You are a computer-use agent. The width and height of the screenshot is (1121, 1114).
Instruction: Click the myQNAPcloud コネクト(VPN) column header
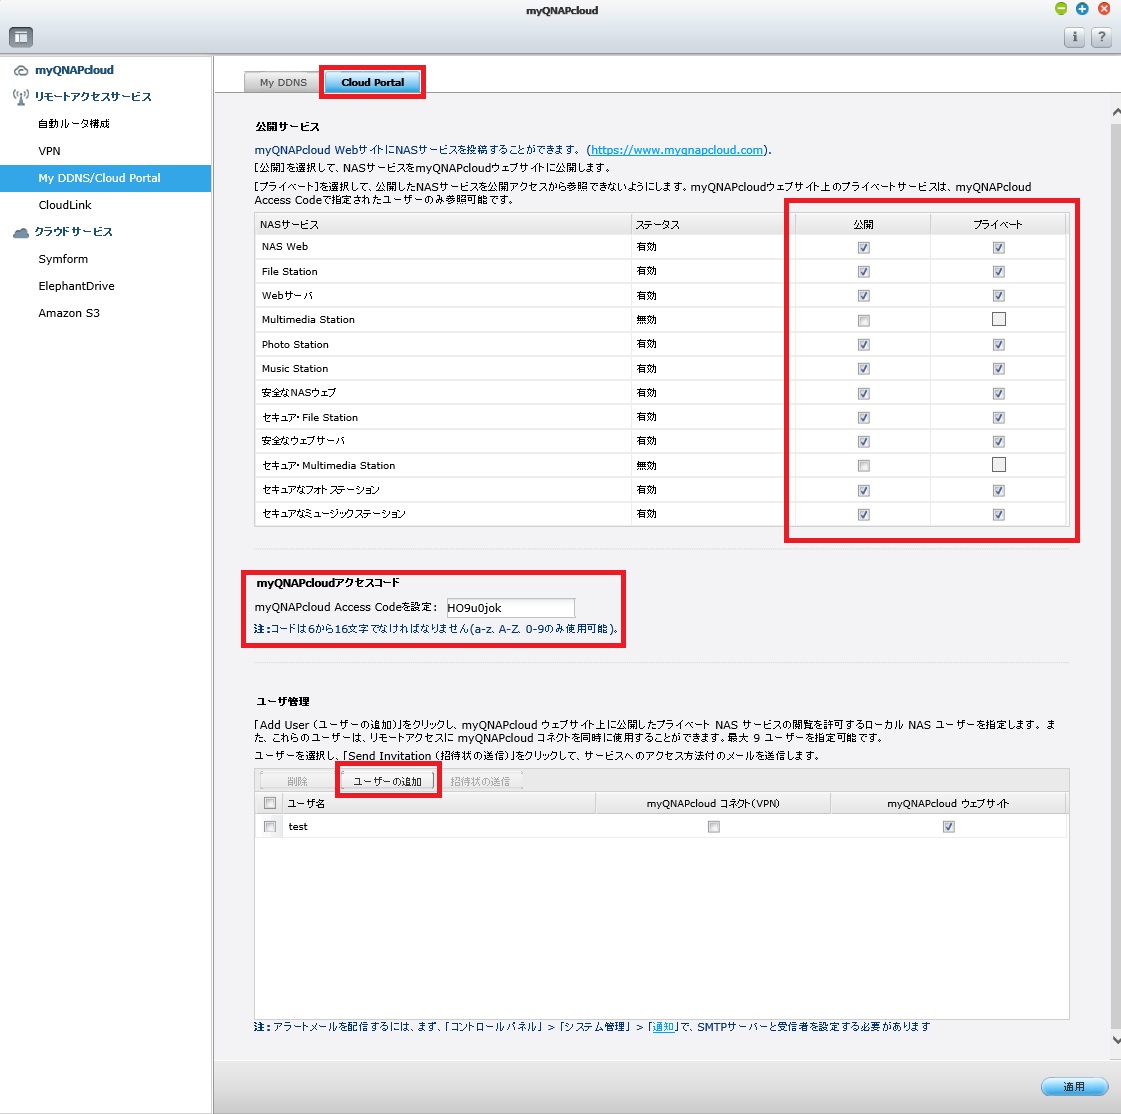pyautogui.click(x=713, y=804)
